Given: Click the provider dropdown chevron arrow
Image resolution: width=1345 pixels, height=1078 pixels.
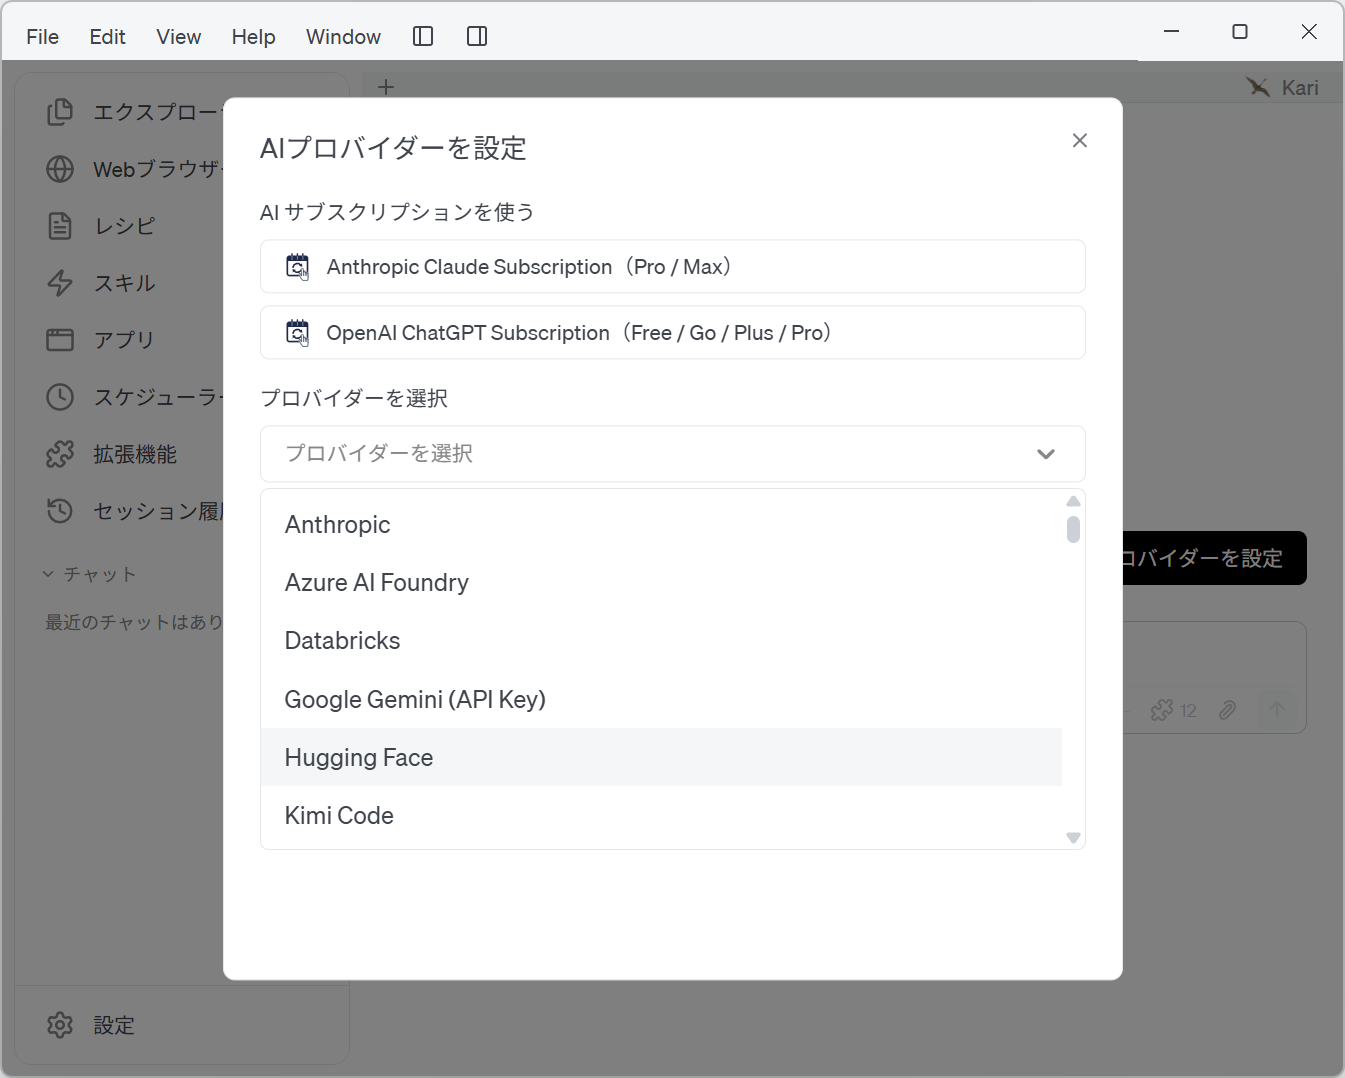Looking at the screenshot, I should pyautogui.click(x=1046, y=454).
